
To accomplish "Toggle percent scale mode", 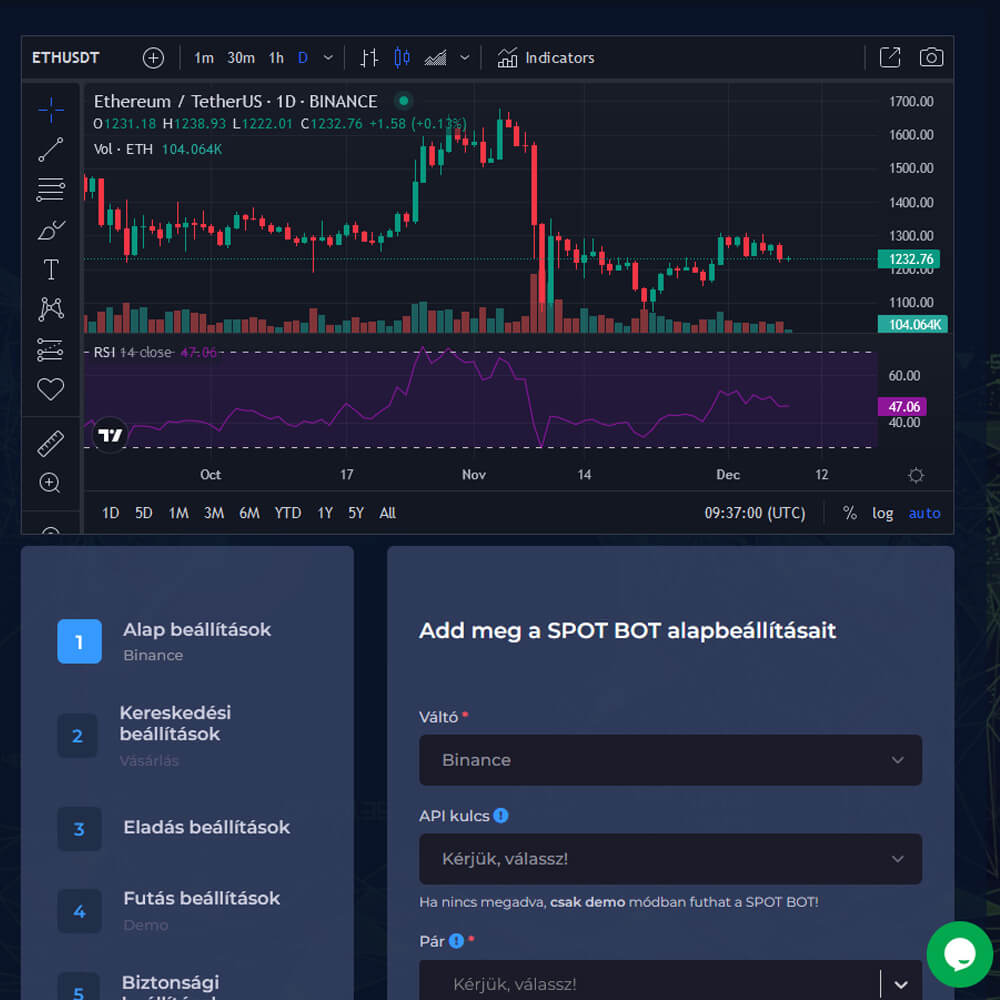I will [849, 513].
